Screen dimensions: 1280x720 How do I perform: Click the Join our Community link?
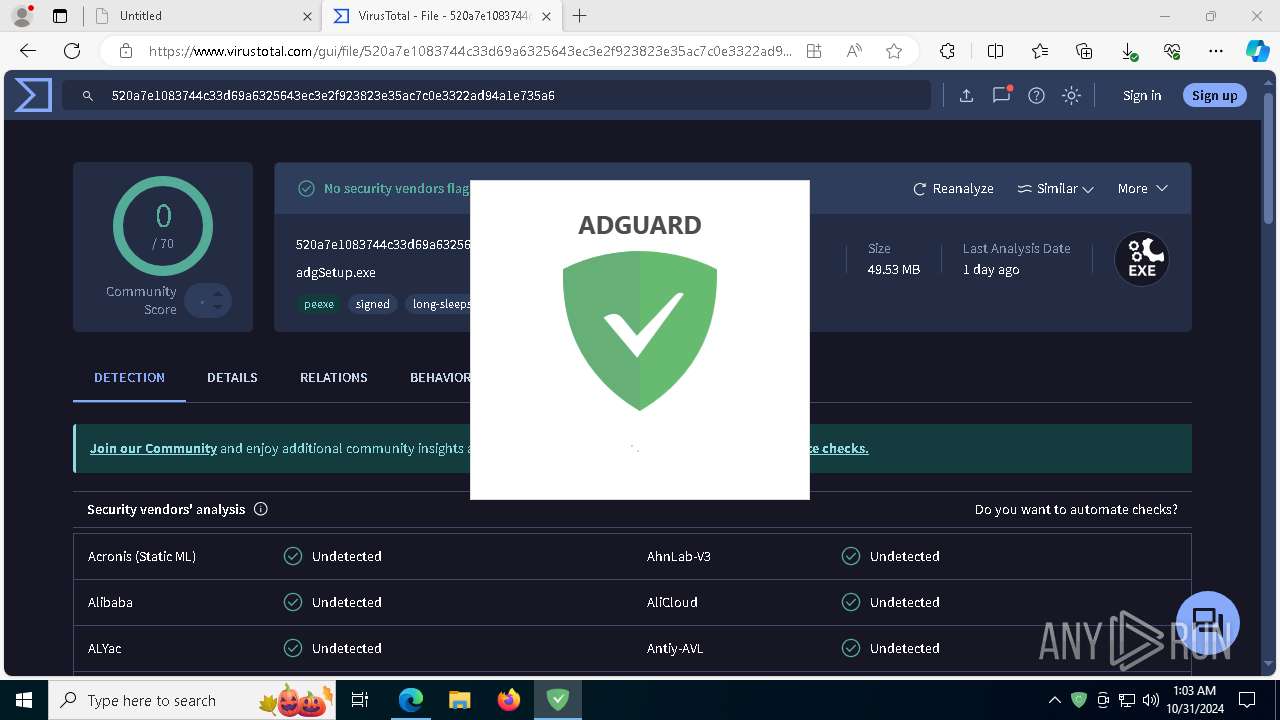(x=153, y=448)
